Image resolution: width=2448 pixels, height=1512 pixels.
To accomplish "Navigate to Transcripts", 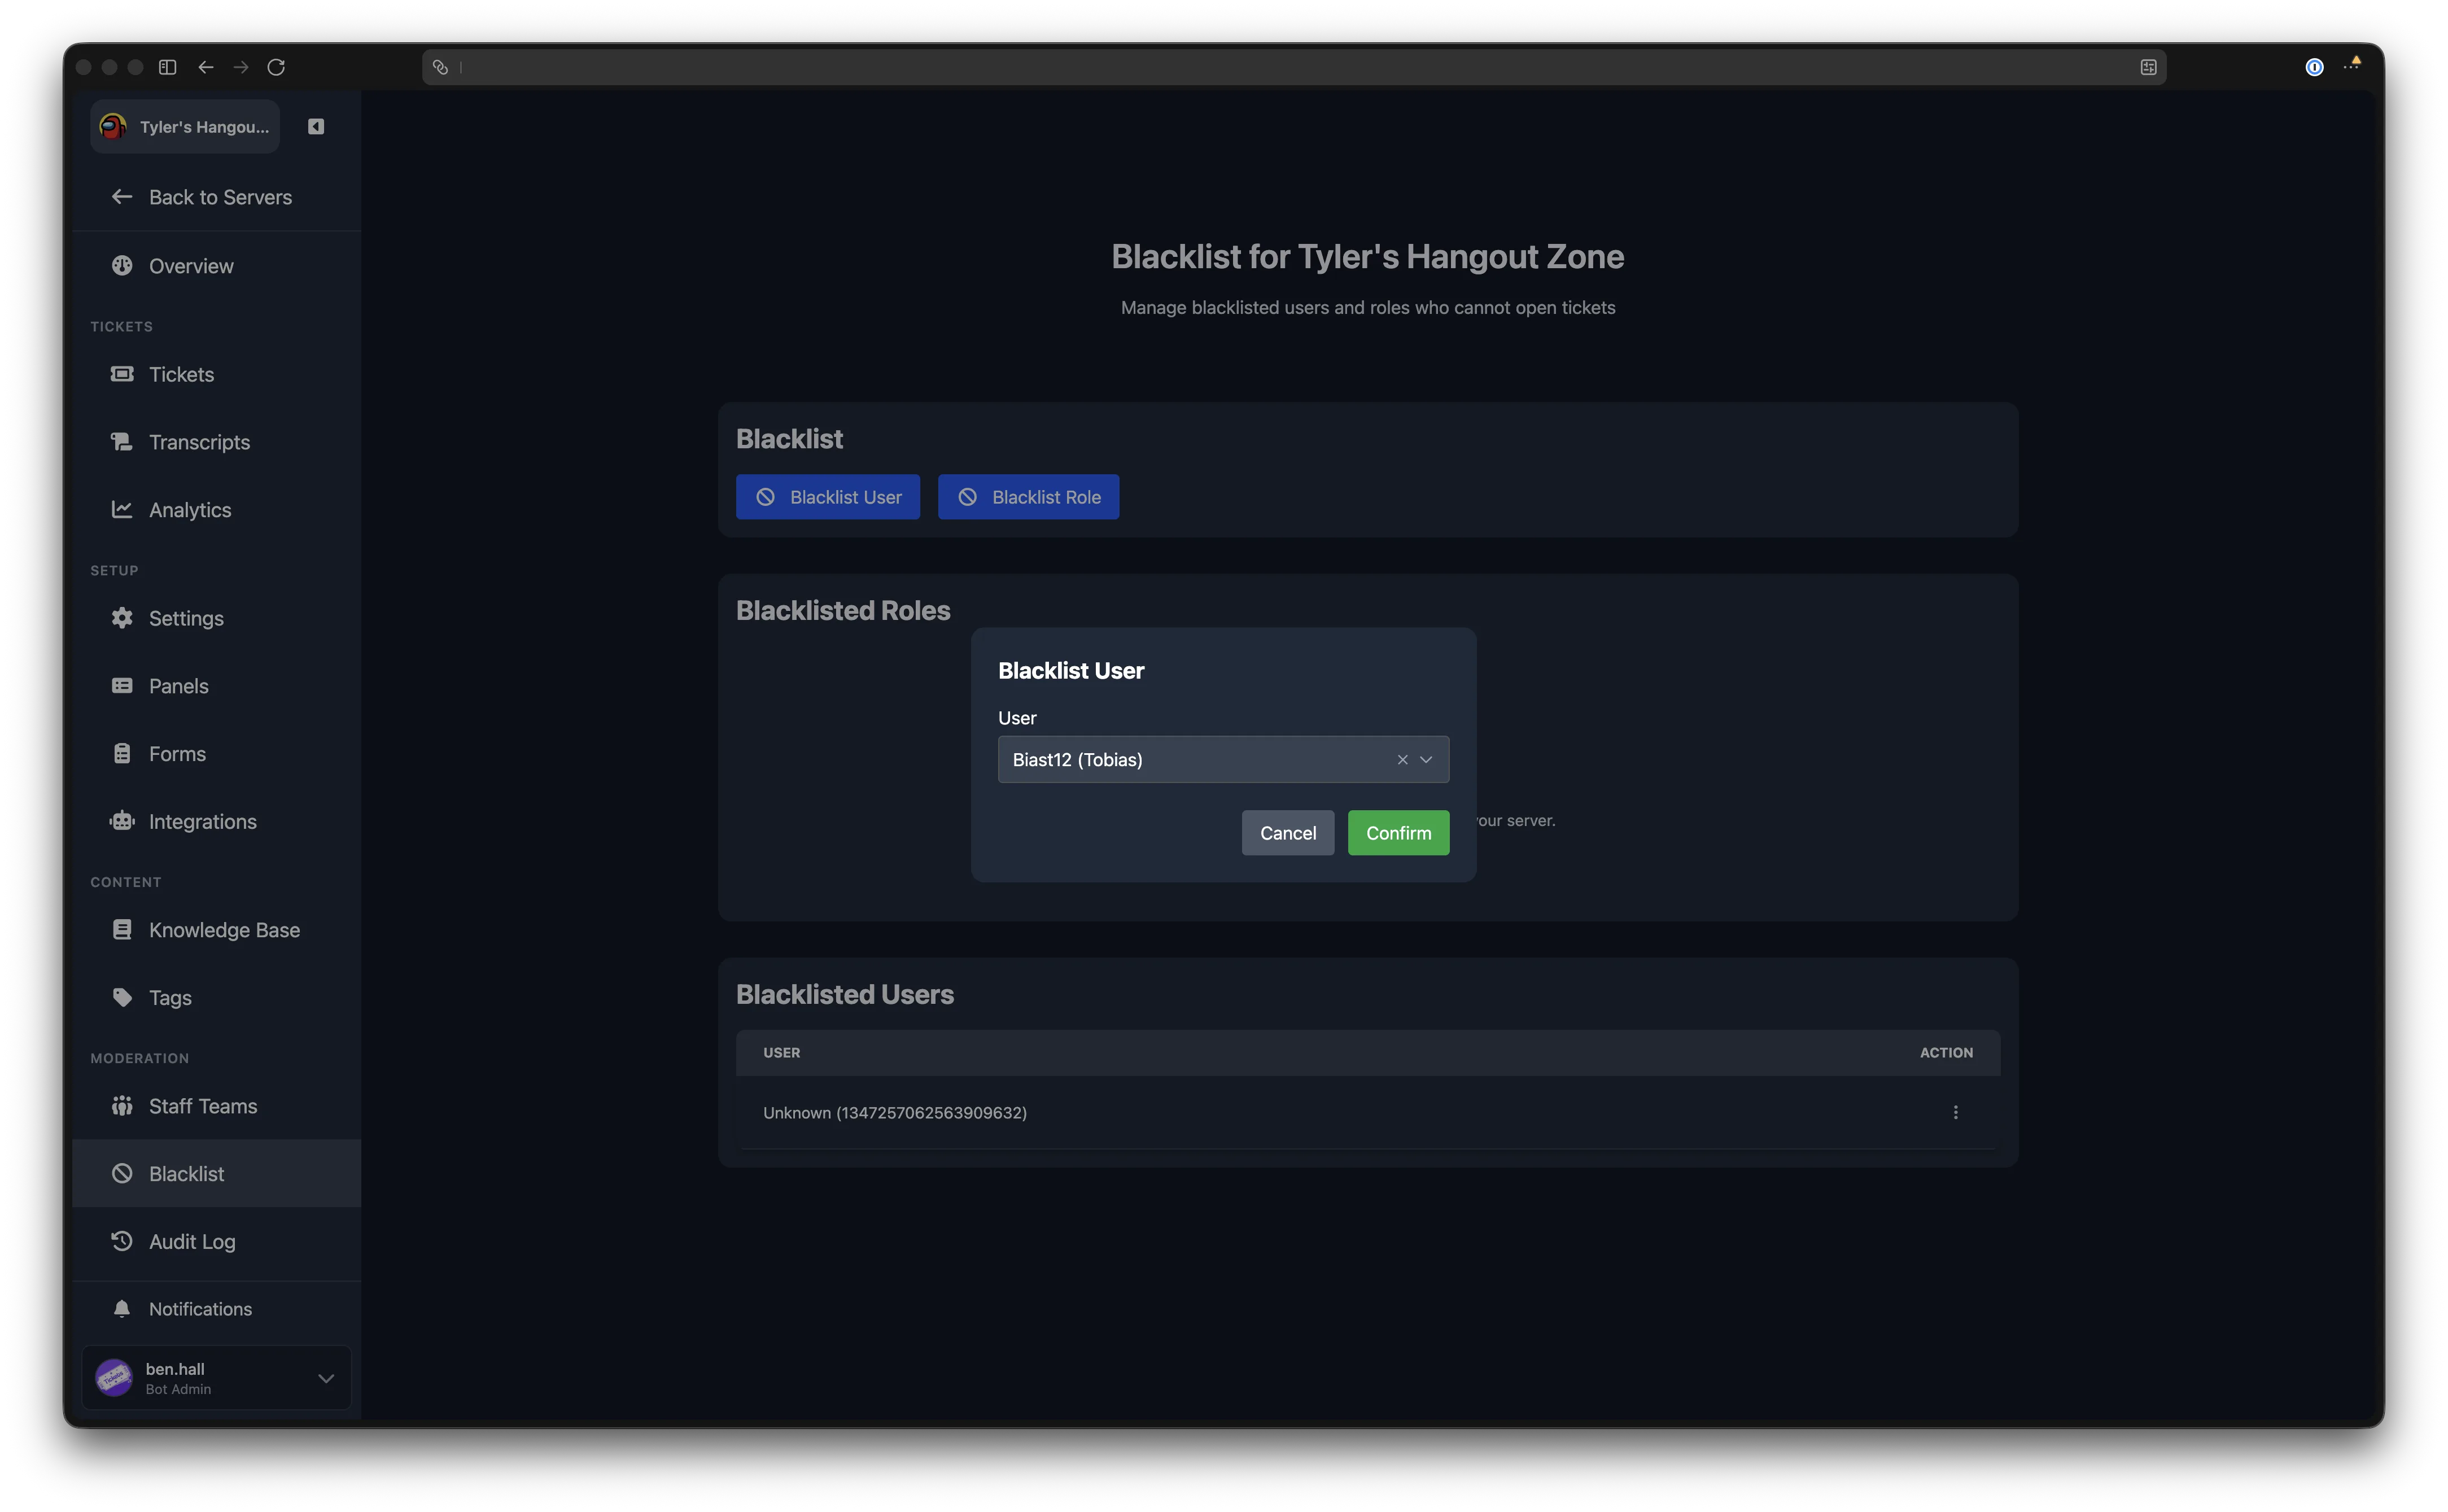I will click(217, 442).
